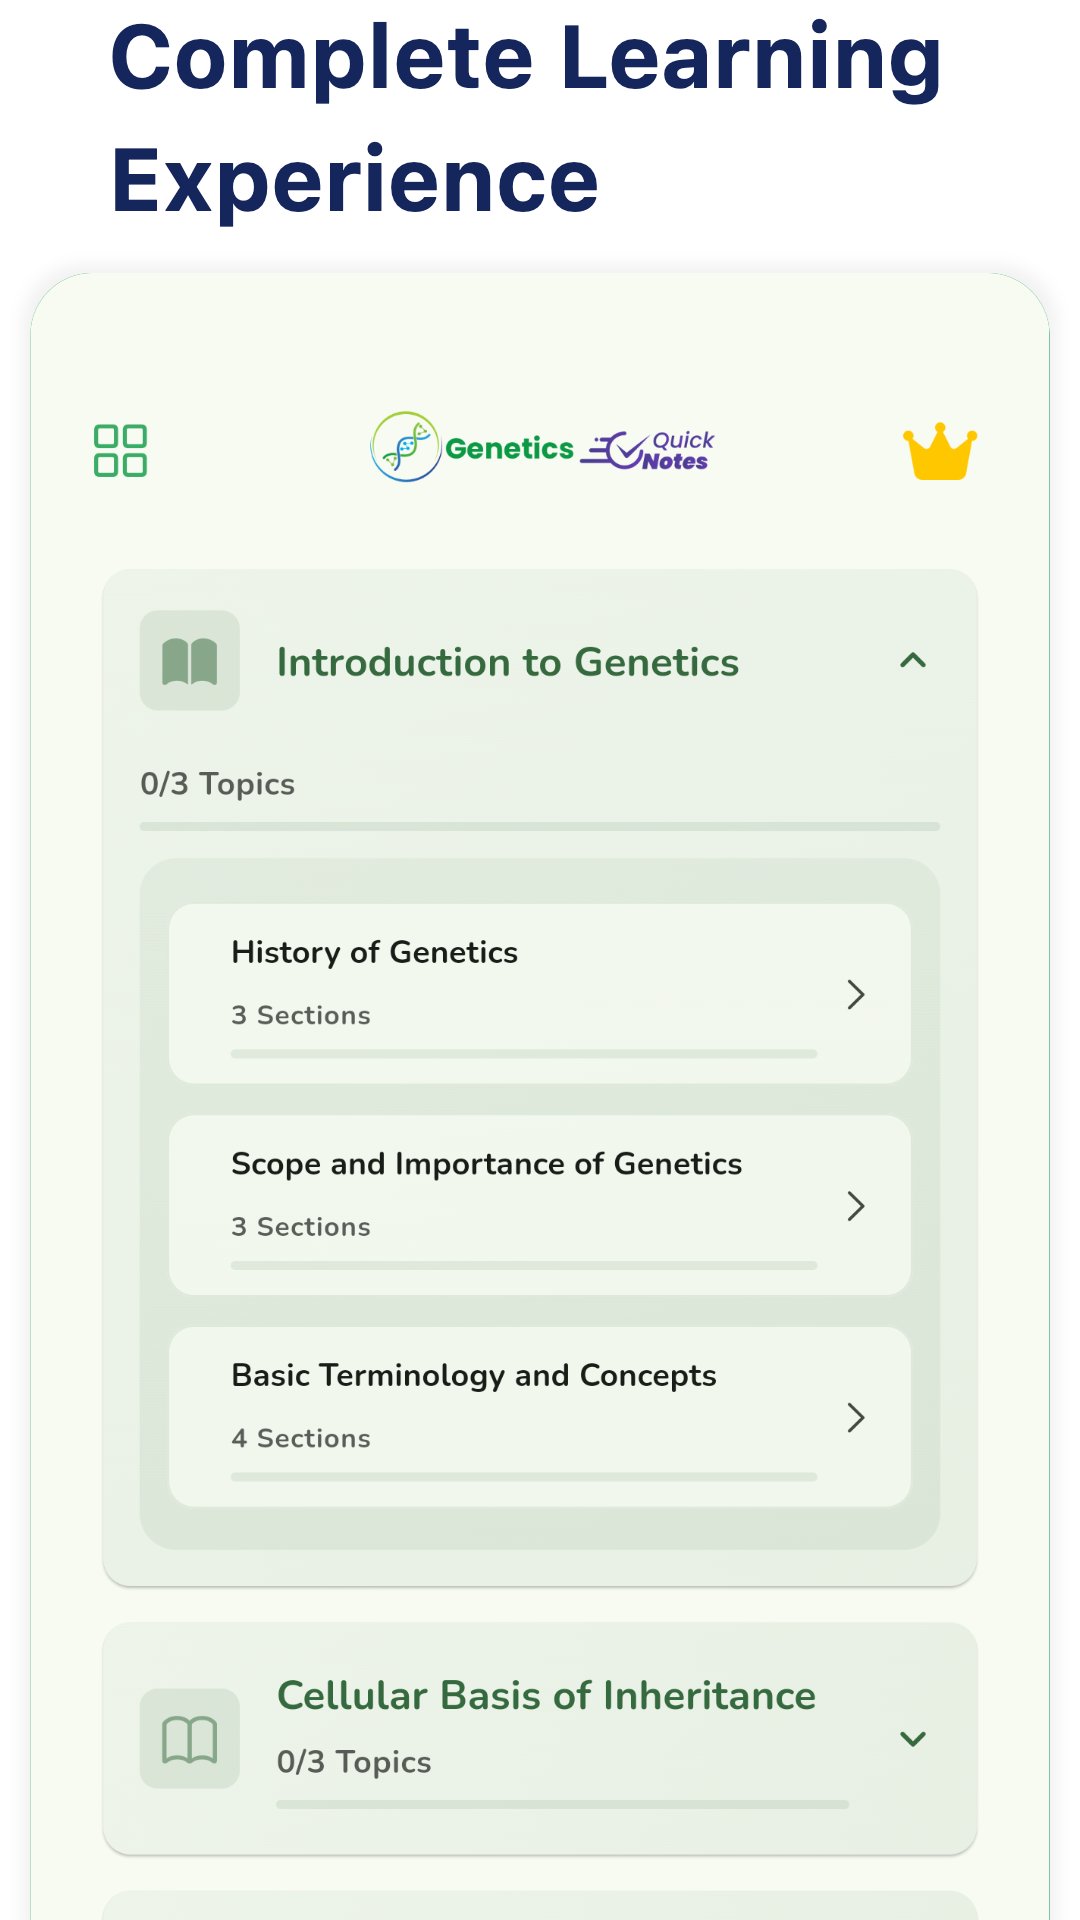Click the arrow on Basic Terminology and Concepts
Viewport: 1080px width, 1920px height.
coord(856,1418)
